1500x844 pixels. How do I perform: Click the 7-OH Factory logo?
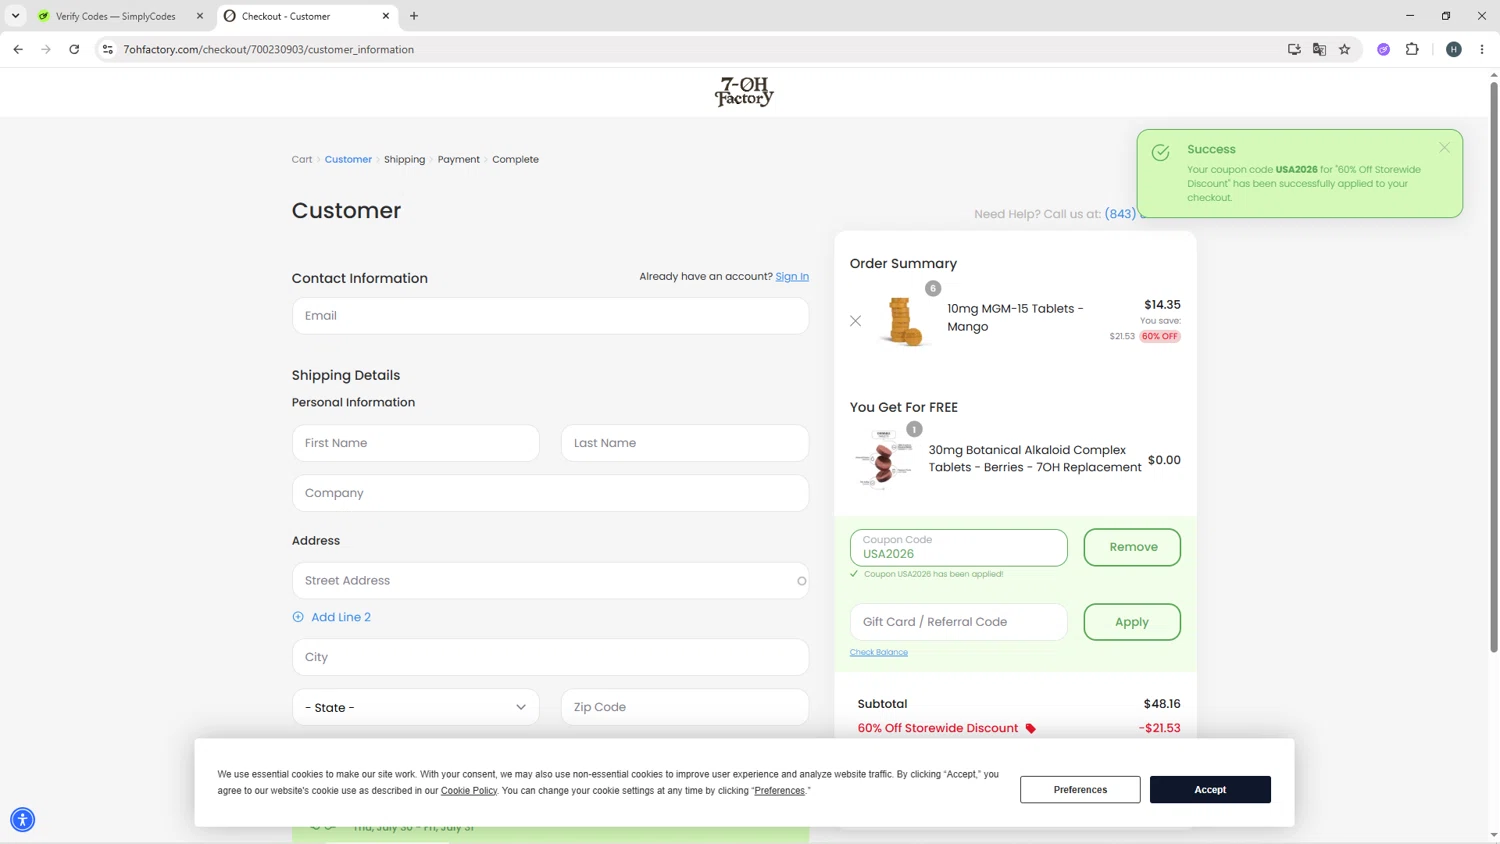click(744, 92)
